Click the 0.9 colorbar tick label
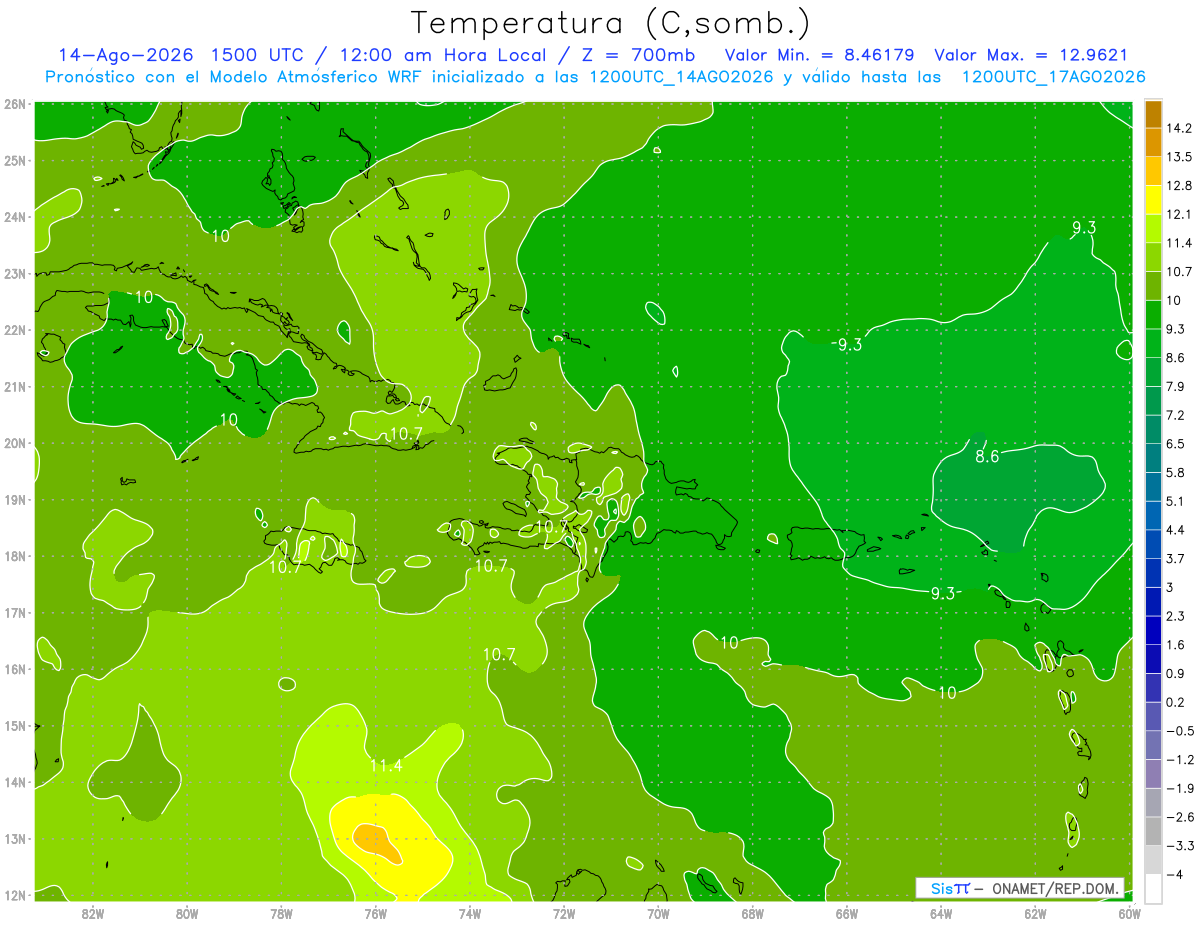Image resolution: width=1200 pixels, height=927 pixels. [x=1176, y=673]
